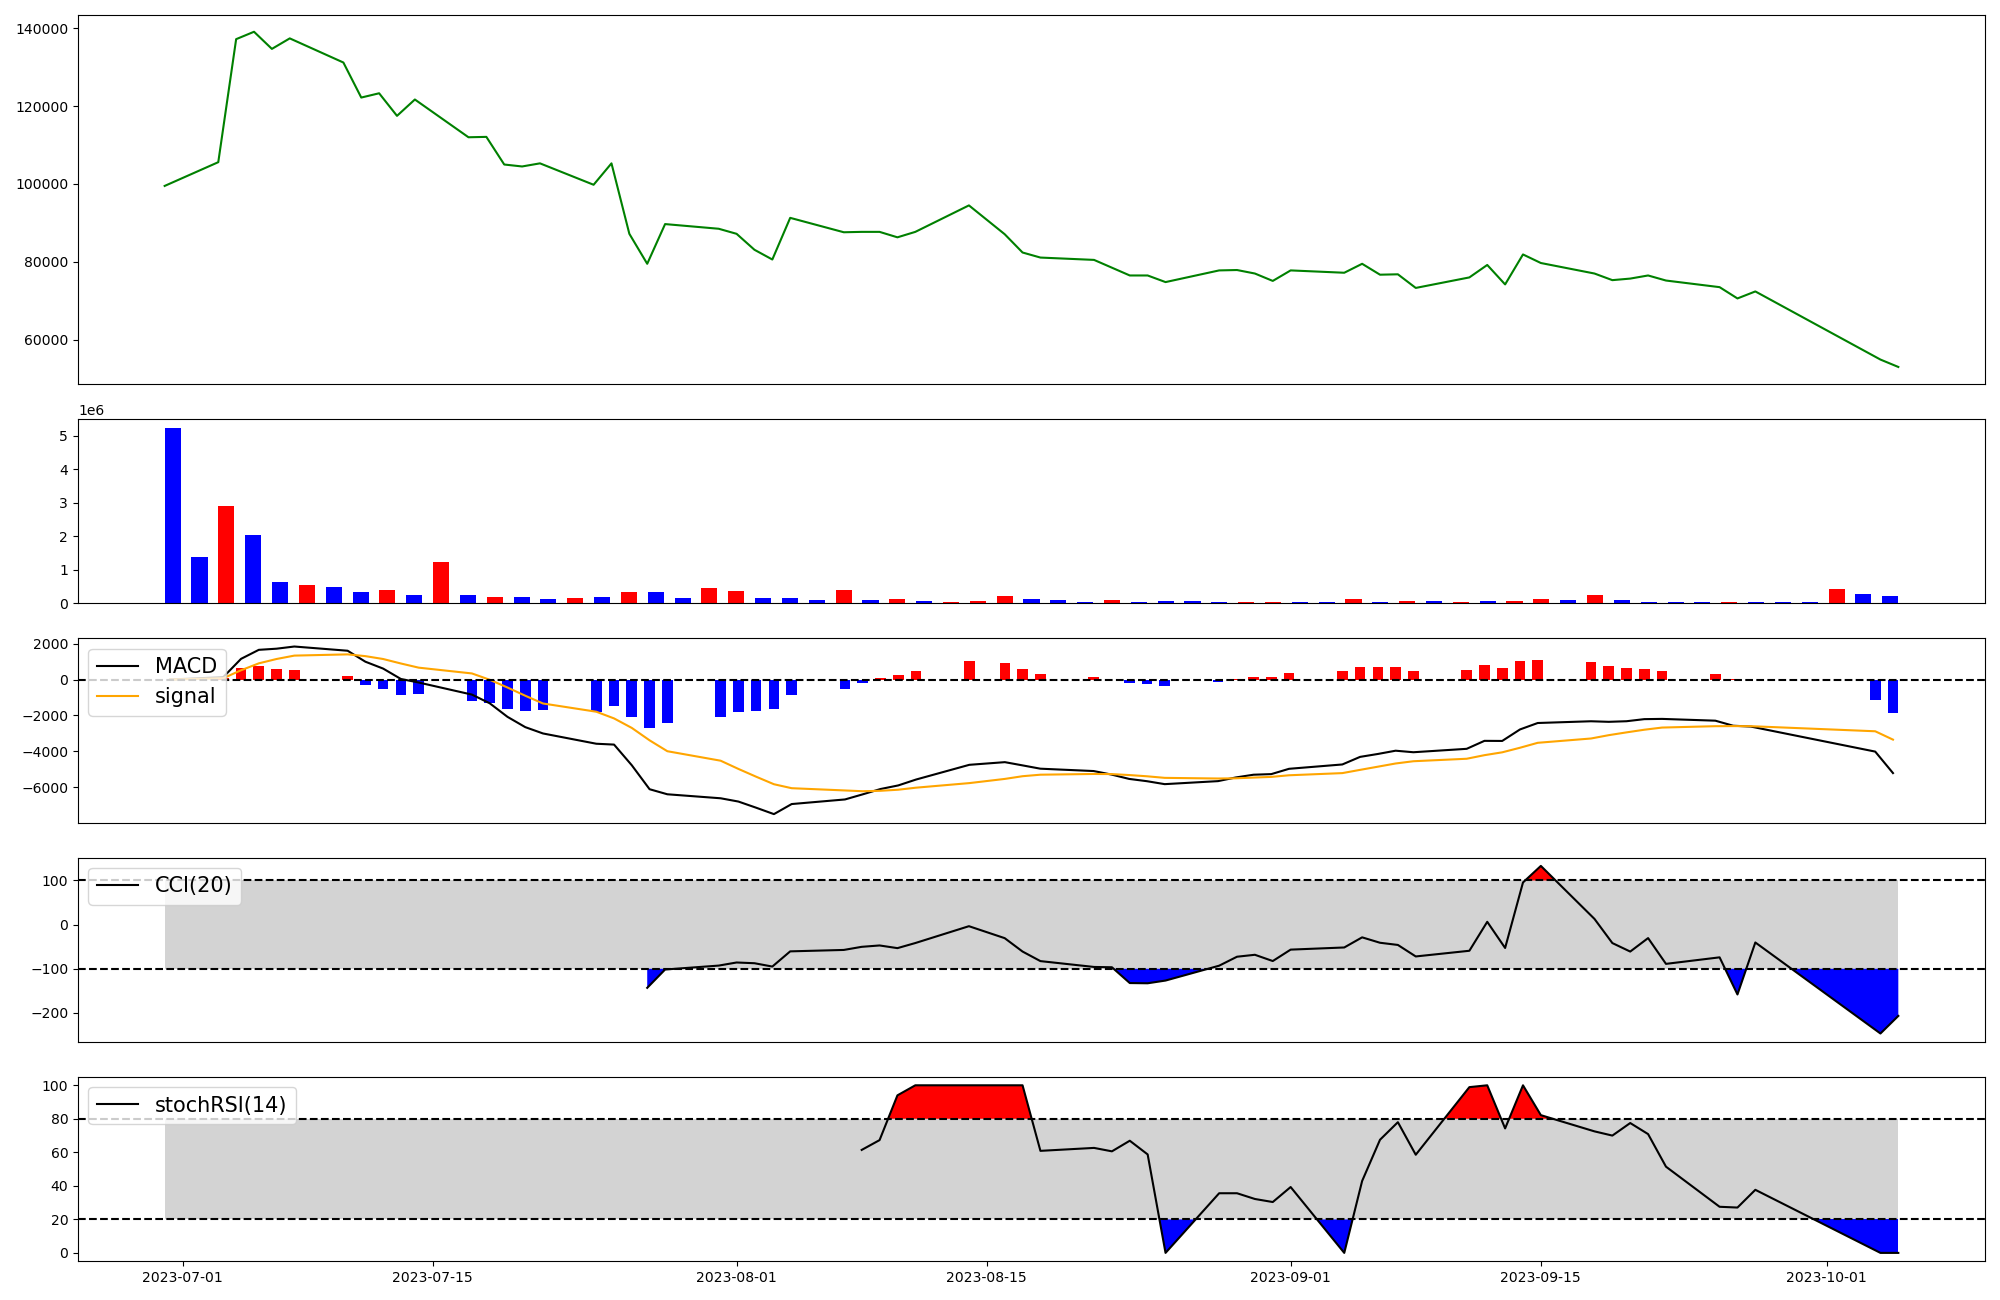
Task: Click the 2023-09-01 date tick label
Action: (1291, 1277)
